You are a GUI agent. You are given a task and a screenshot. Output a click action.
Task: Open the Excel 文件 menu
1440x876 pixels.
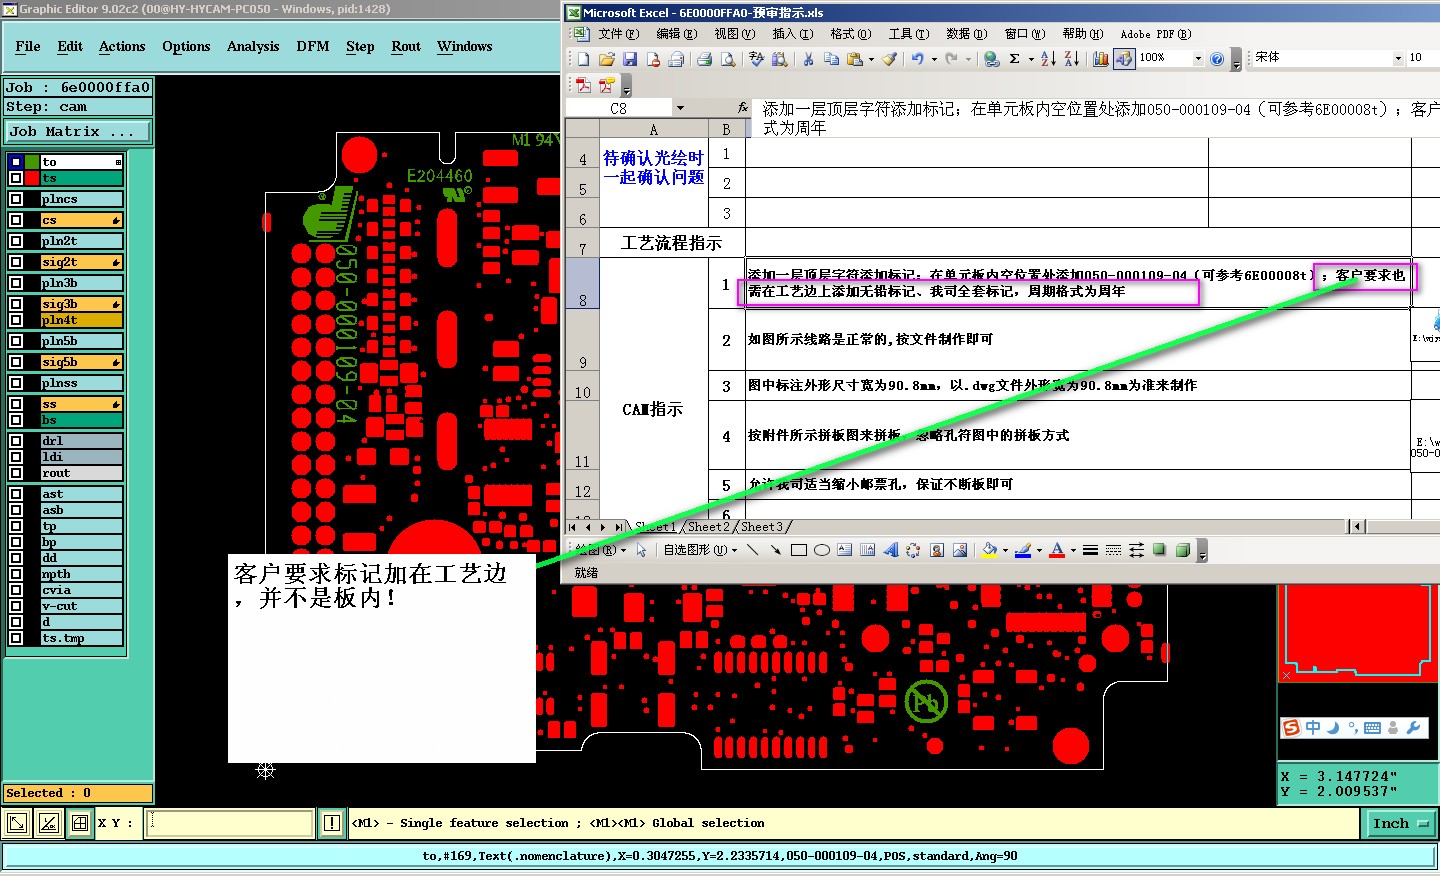click(618, 34)
